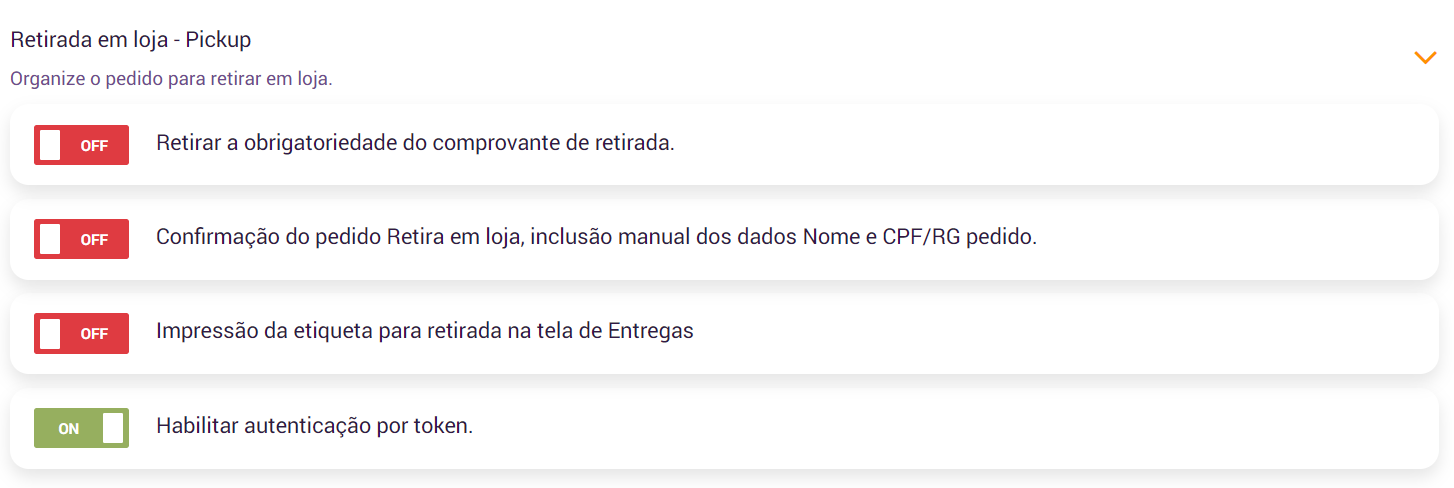
Task: Select the 'Confirmação do pedido Retira em loja' text
Action: pyautogui.click(x=596, y=237)
